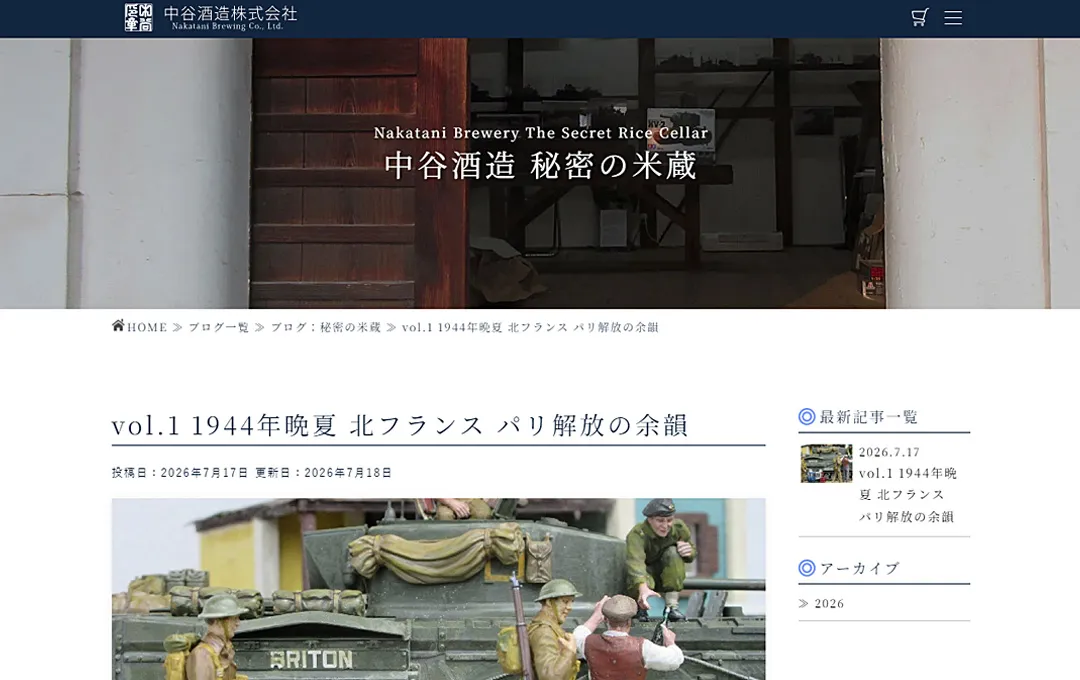Open sidebar post vol.1 1944年晩夏 link
This screenshot has width=1080, height=680.
[908, 495]
